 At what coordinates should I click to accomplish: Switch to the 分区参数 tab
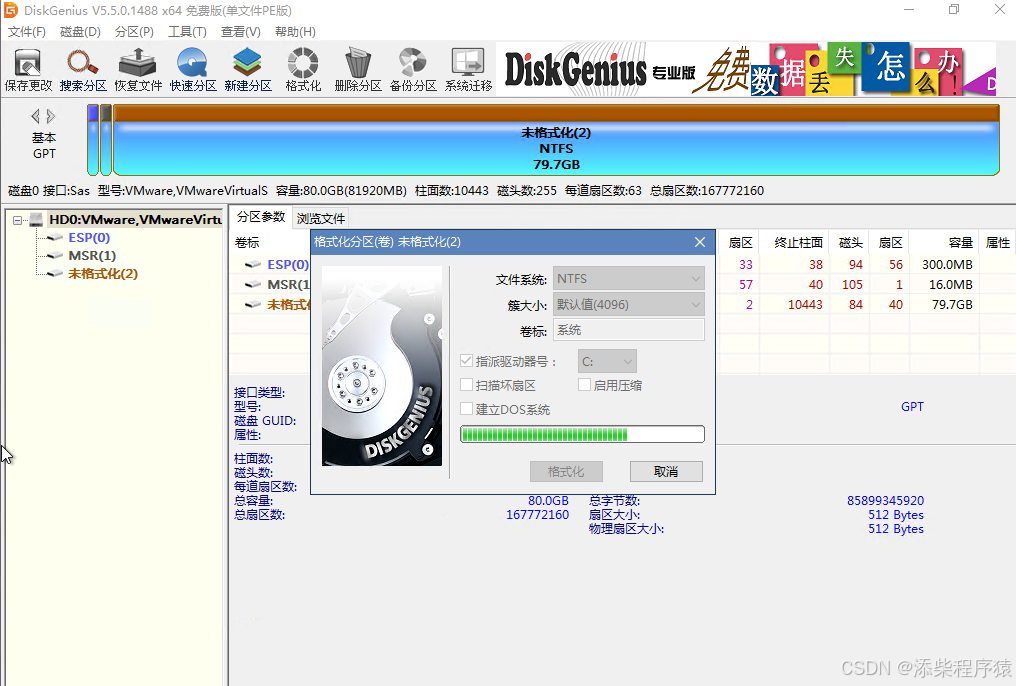(x=261, y=217)
